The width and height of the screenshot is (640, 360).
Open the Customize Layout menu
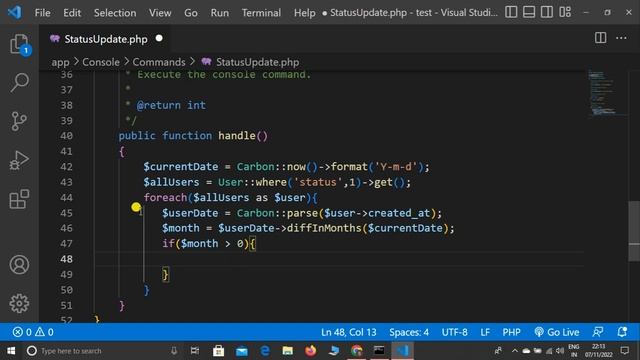[565, 12]
